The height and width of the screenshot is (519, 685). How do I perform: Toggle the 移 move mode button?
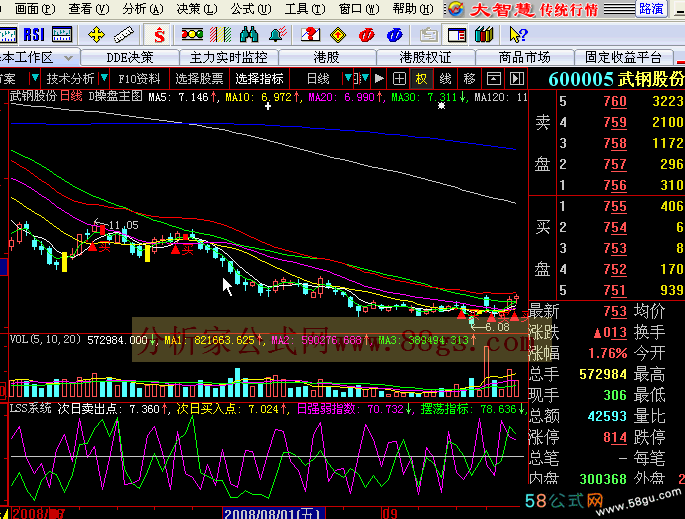click(x=469, y=79)
